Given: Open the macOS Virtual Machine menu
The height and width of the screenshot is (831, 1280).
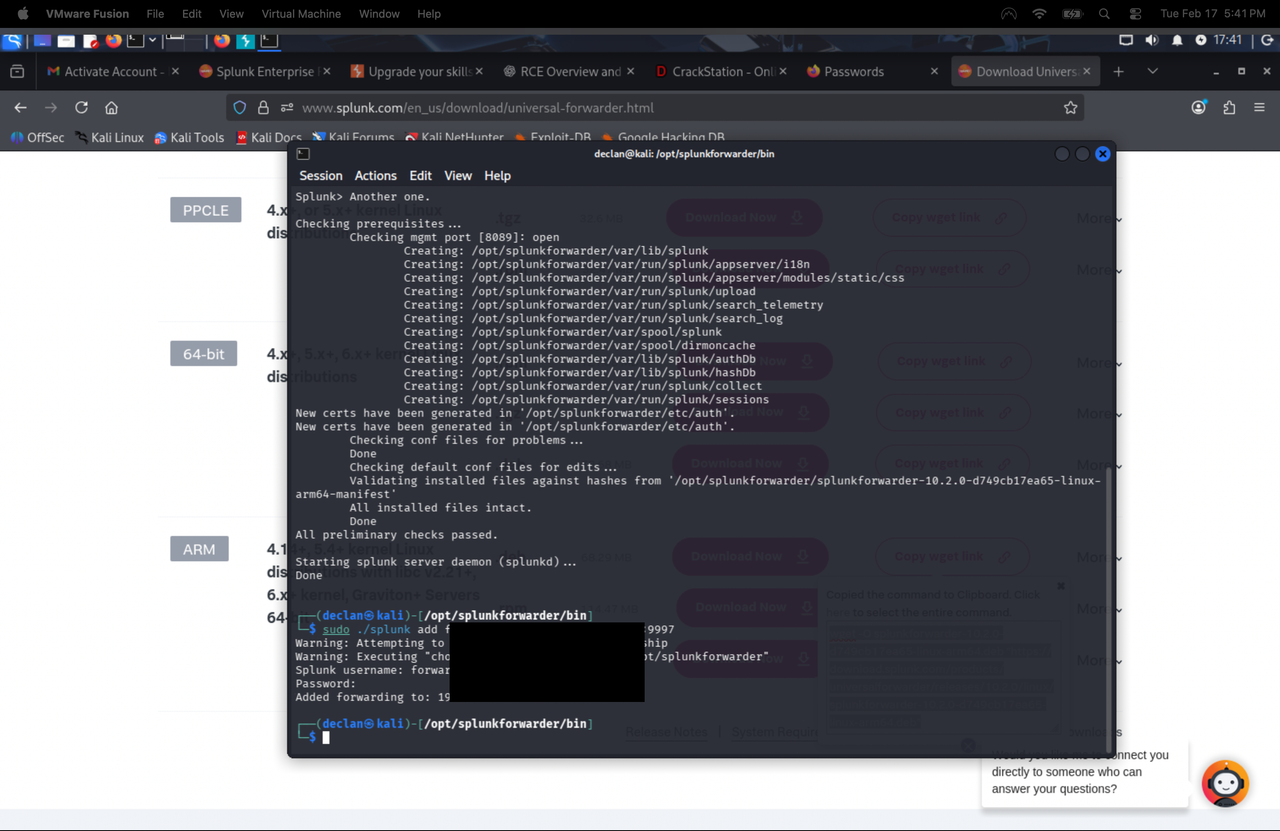Looking at the screenshot, I should (x=301, y=14).
